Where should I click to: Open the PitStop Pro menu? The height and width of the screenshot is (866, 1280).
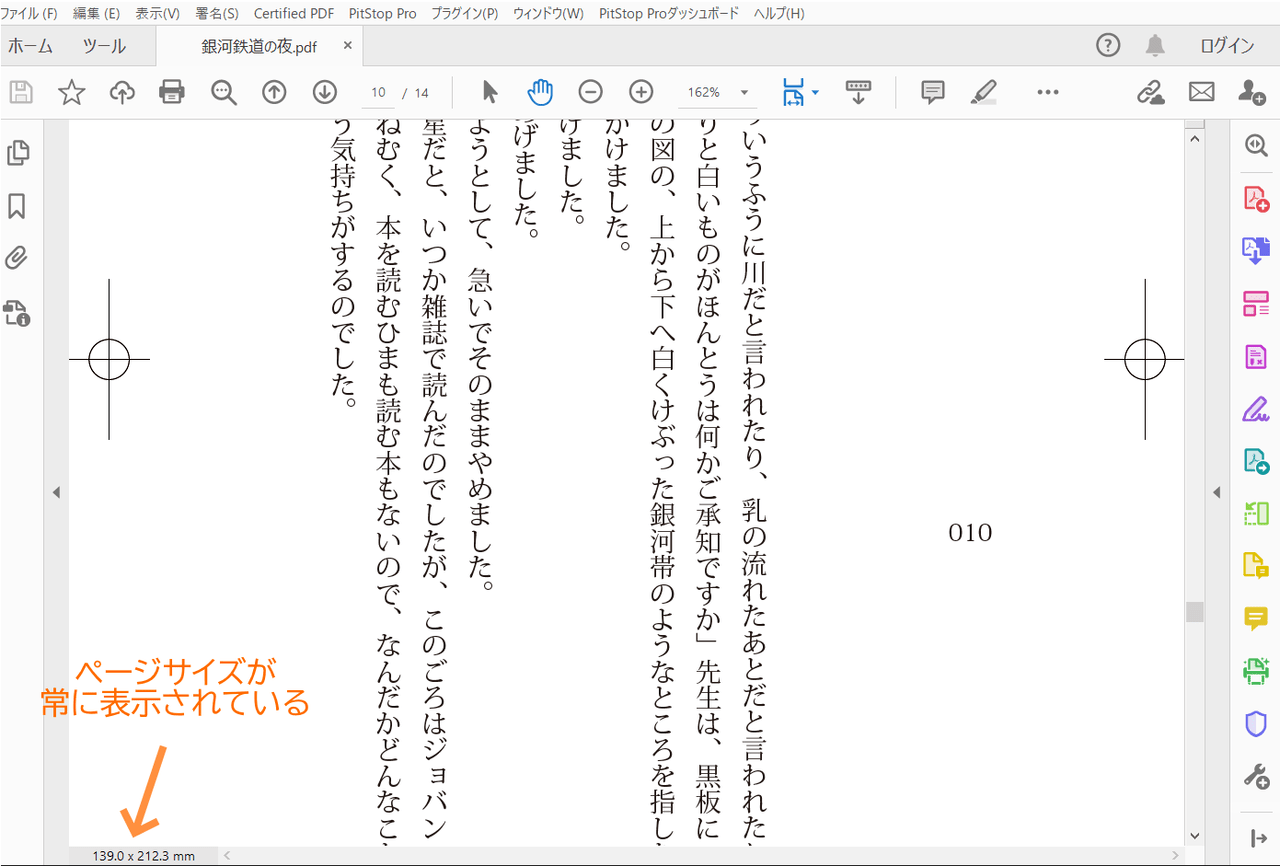(x=383, y=13)
